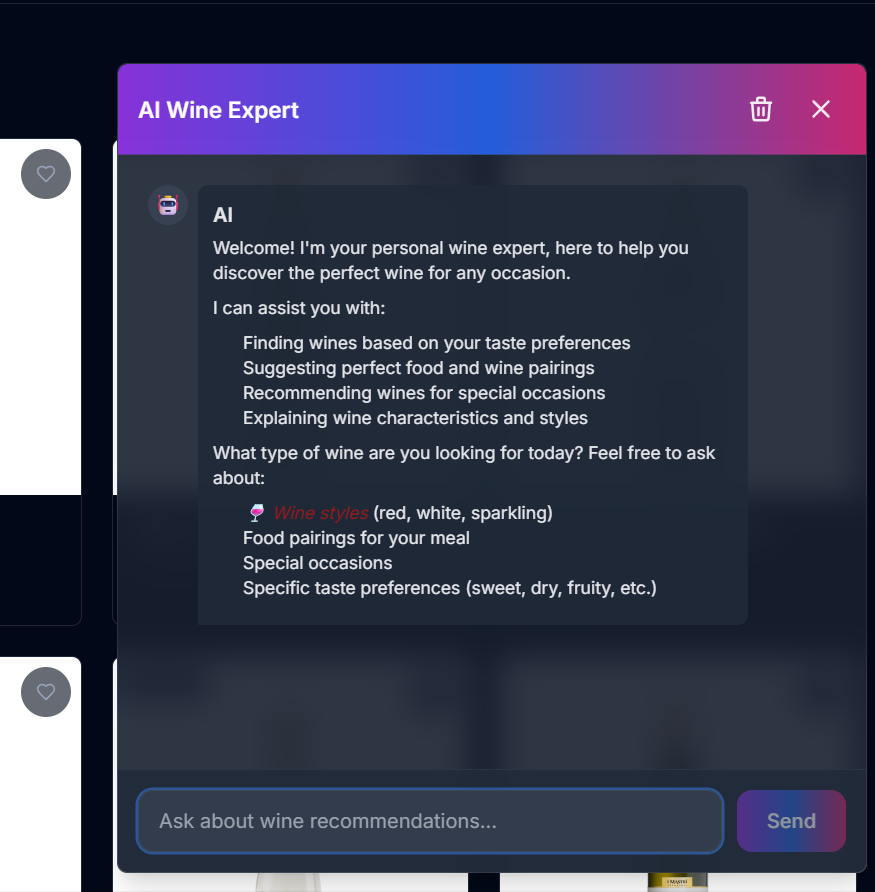The image size is (875, 892).
Task: Open the pale wine bottle thumbnail below chat
Action: [288, 882]
